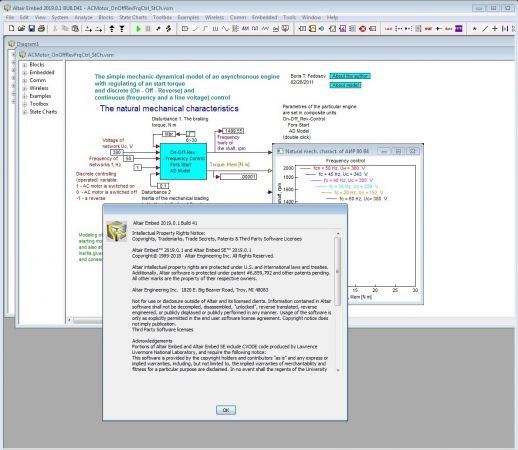
Task: Click the rectangle block icon after play controls
Action: (x=185, y=29)
